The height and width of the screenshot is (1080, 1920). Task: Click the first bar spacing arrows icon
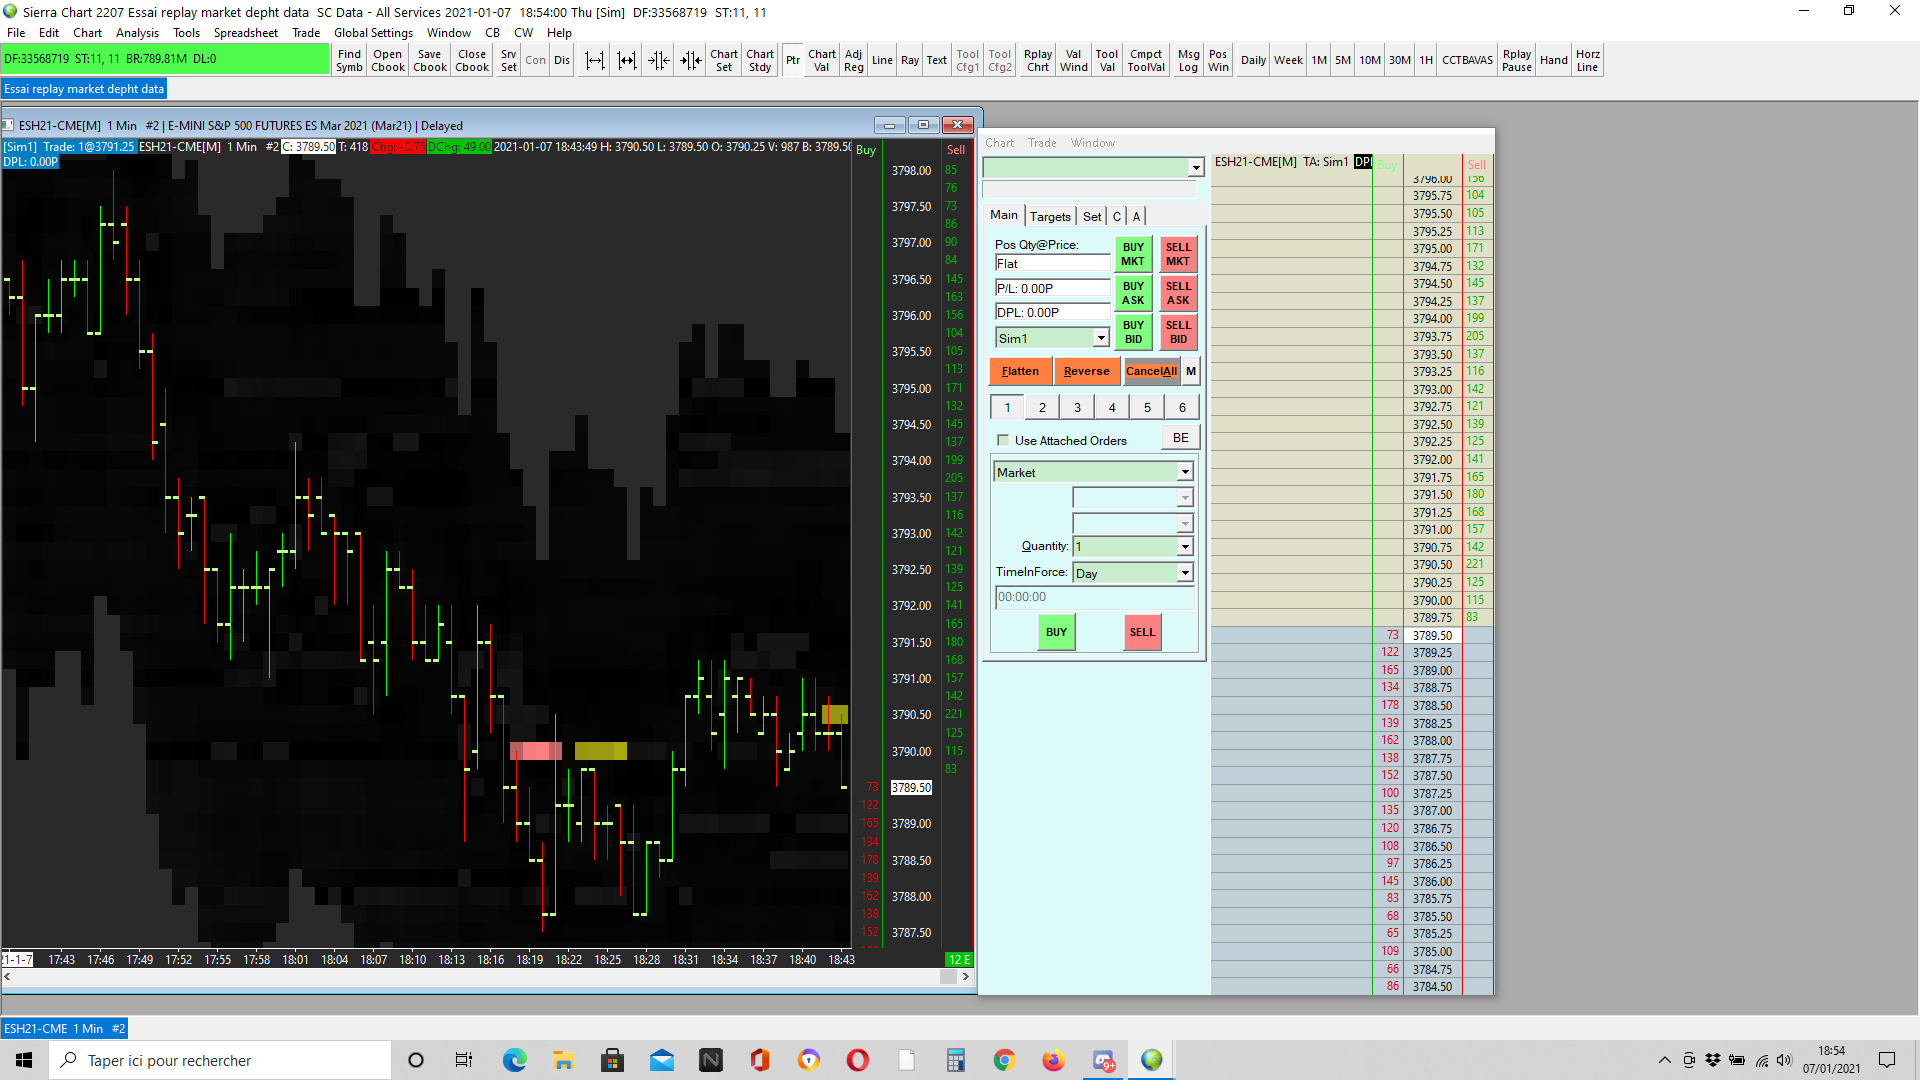(x=595, y=60)
